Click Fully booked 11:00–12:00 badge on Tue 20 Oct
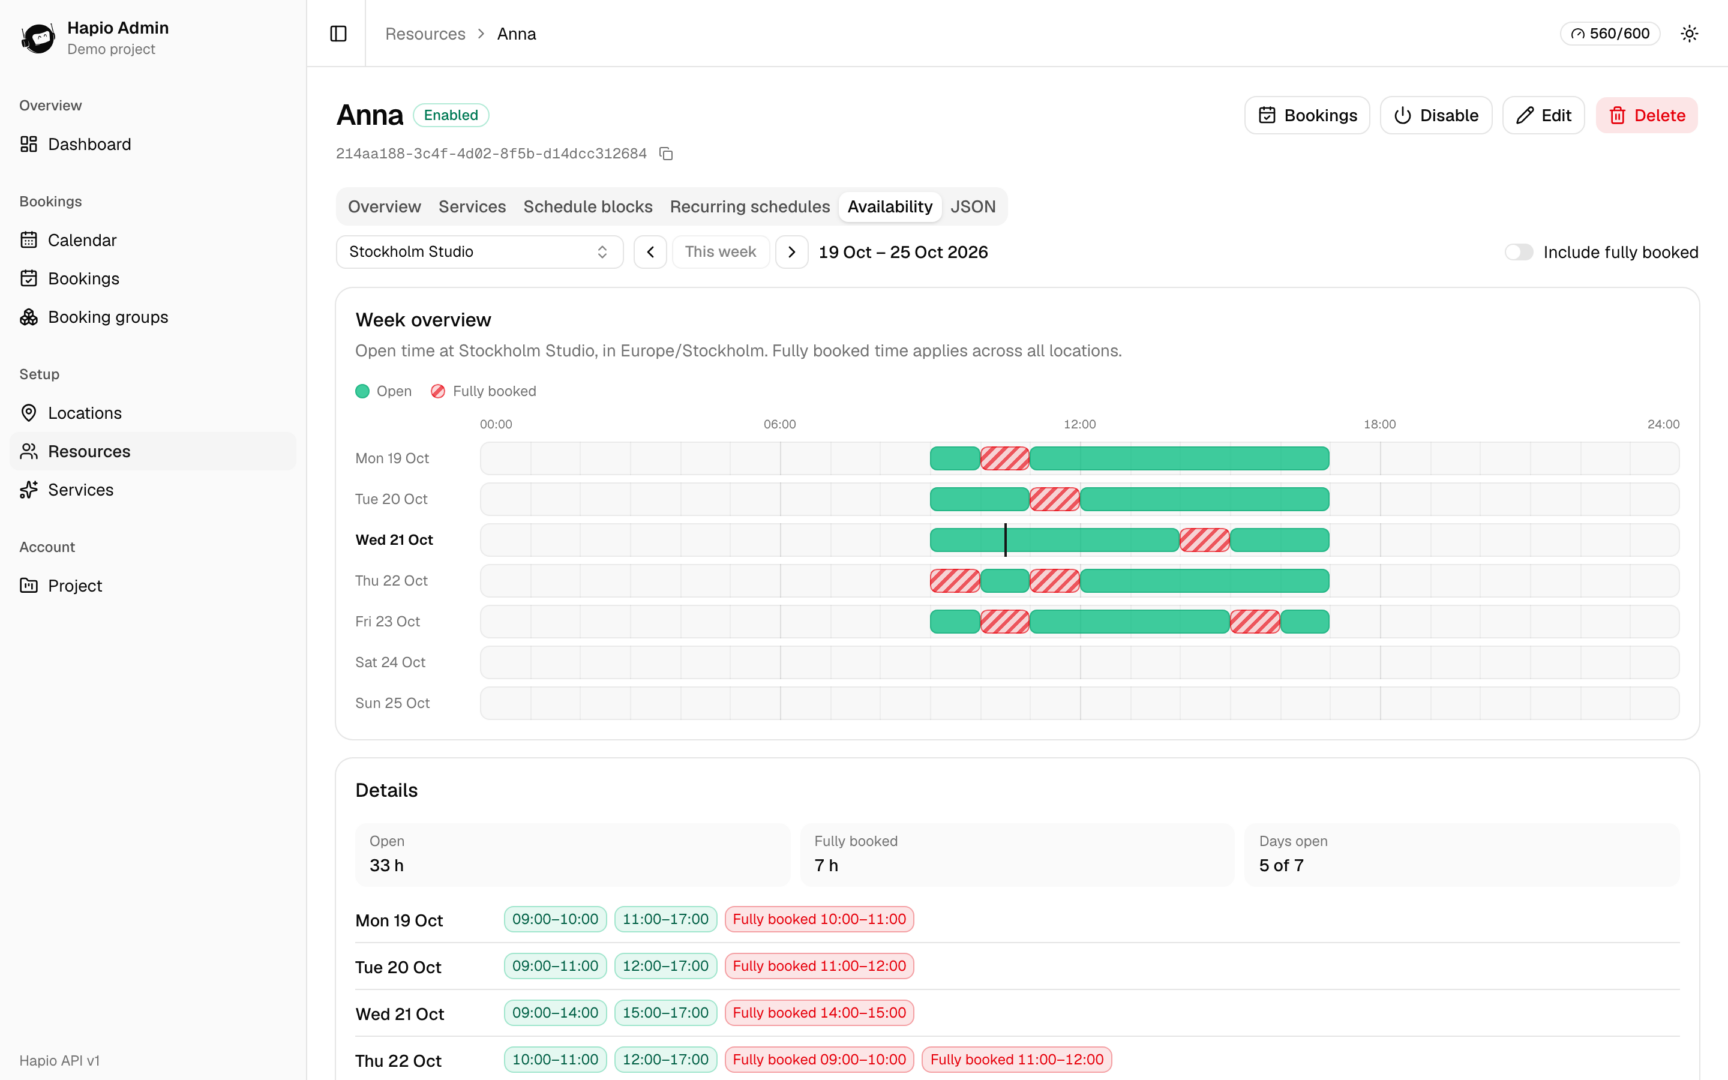The height and width of the screenshot is (1080, 1728). 819,966
